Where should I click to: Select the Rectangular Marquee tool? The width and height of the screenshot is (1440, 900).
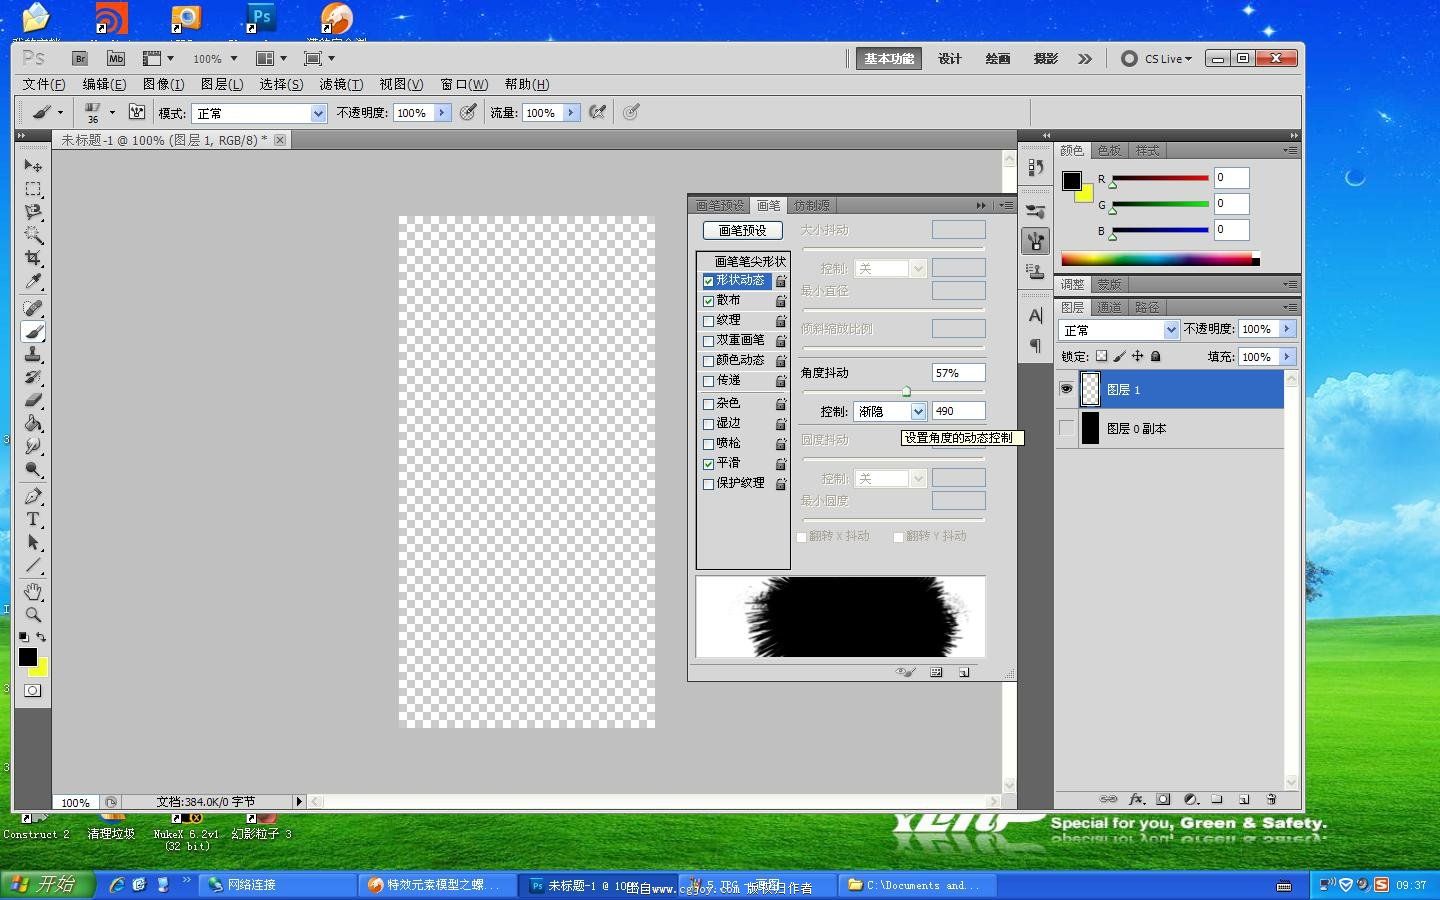click(x=33, y=189)
